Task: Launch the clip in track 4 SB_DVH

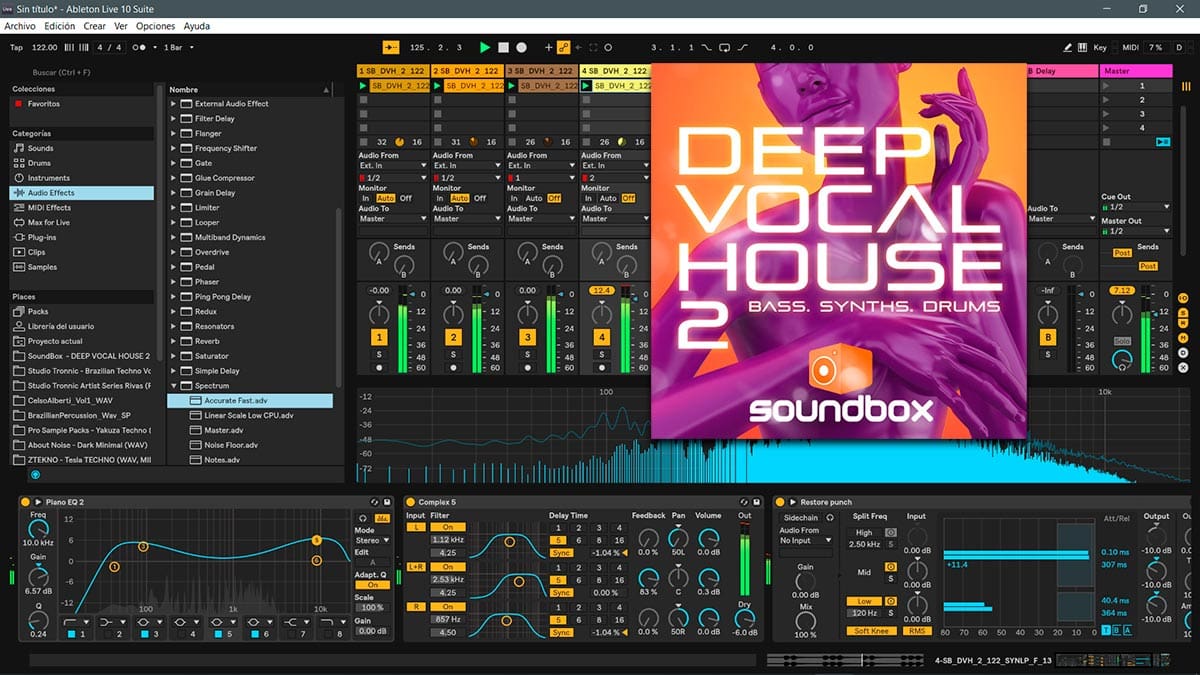Action: pyautogui.click(x=586, y=86)
